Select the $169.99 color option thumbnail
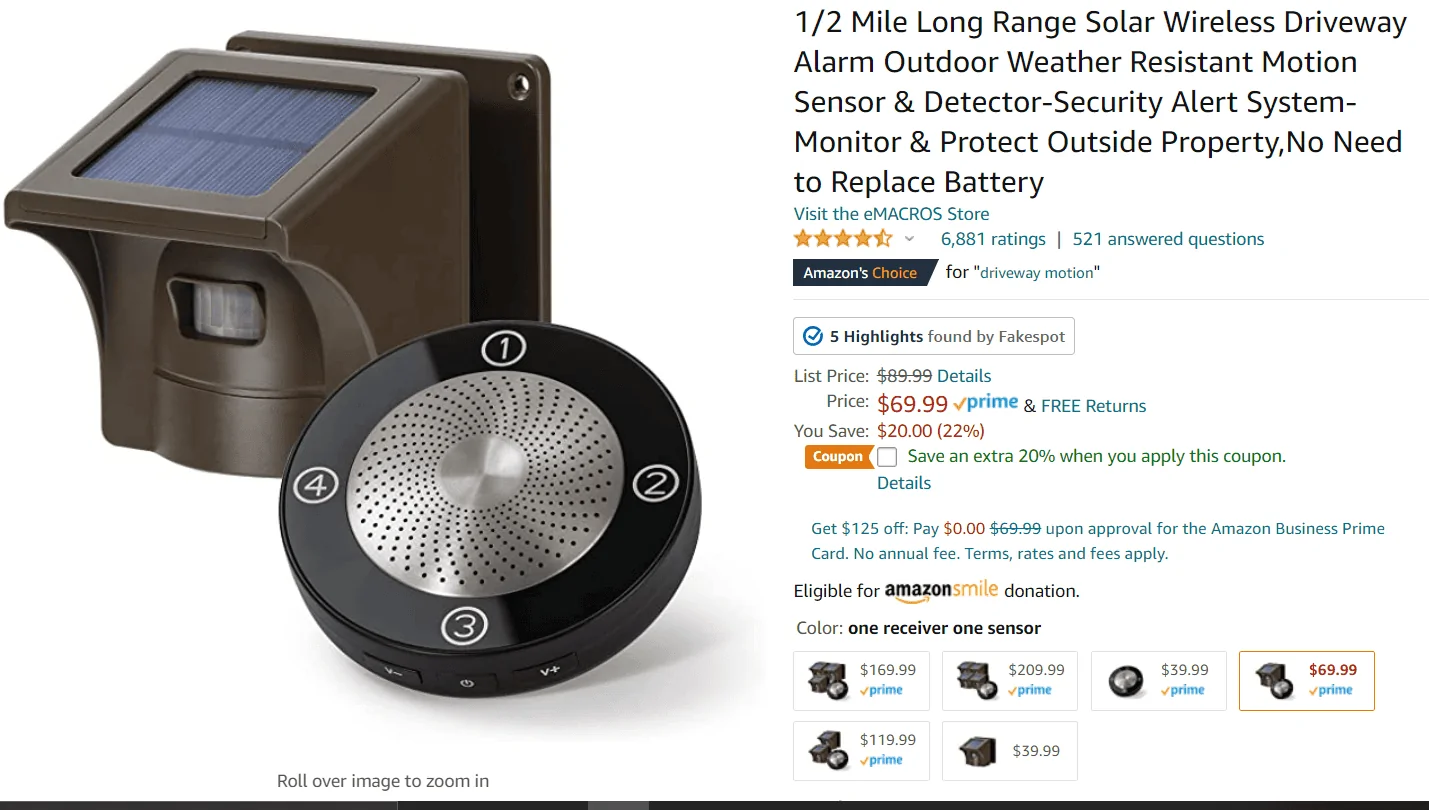The height and width of the screenshot is (810, 1429). click(861, 680)
